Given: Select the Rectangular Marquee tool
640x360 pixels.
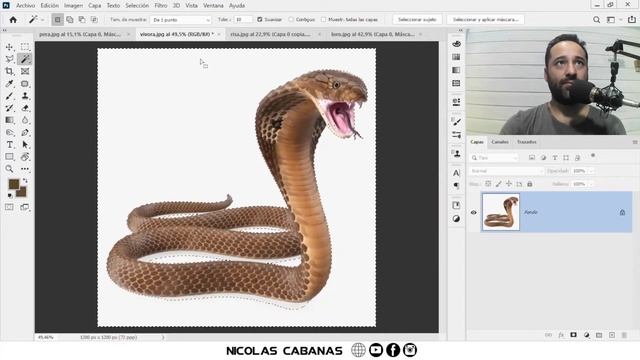Looking at the screenshot, I should [25, 47].
